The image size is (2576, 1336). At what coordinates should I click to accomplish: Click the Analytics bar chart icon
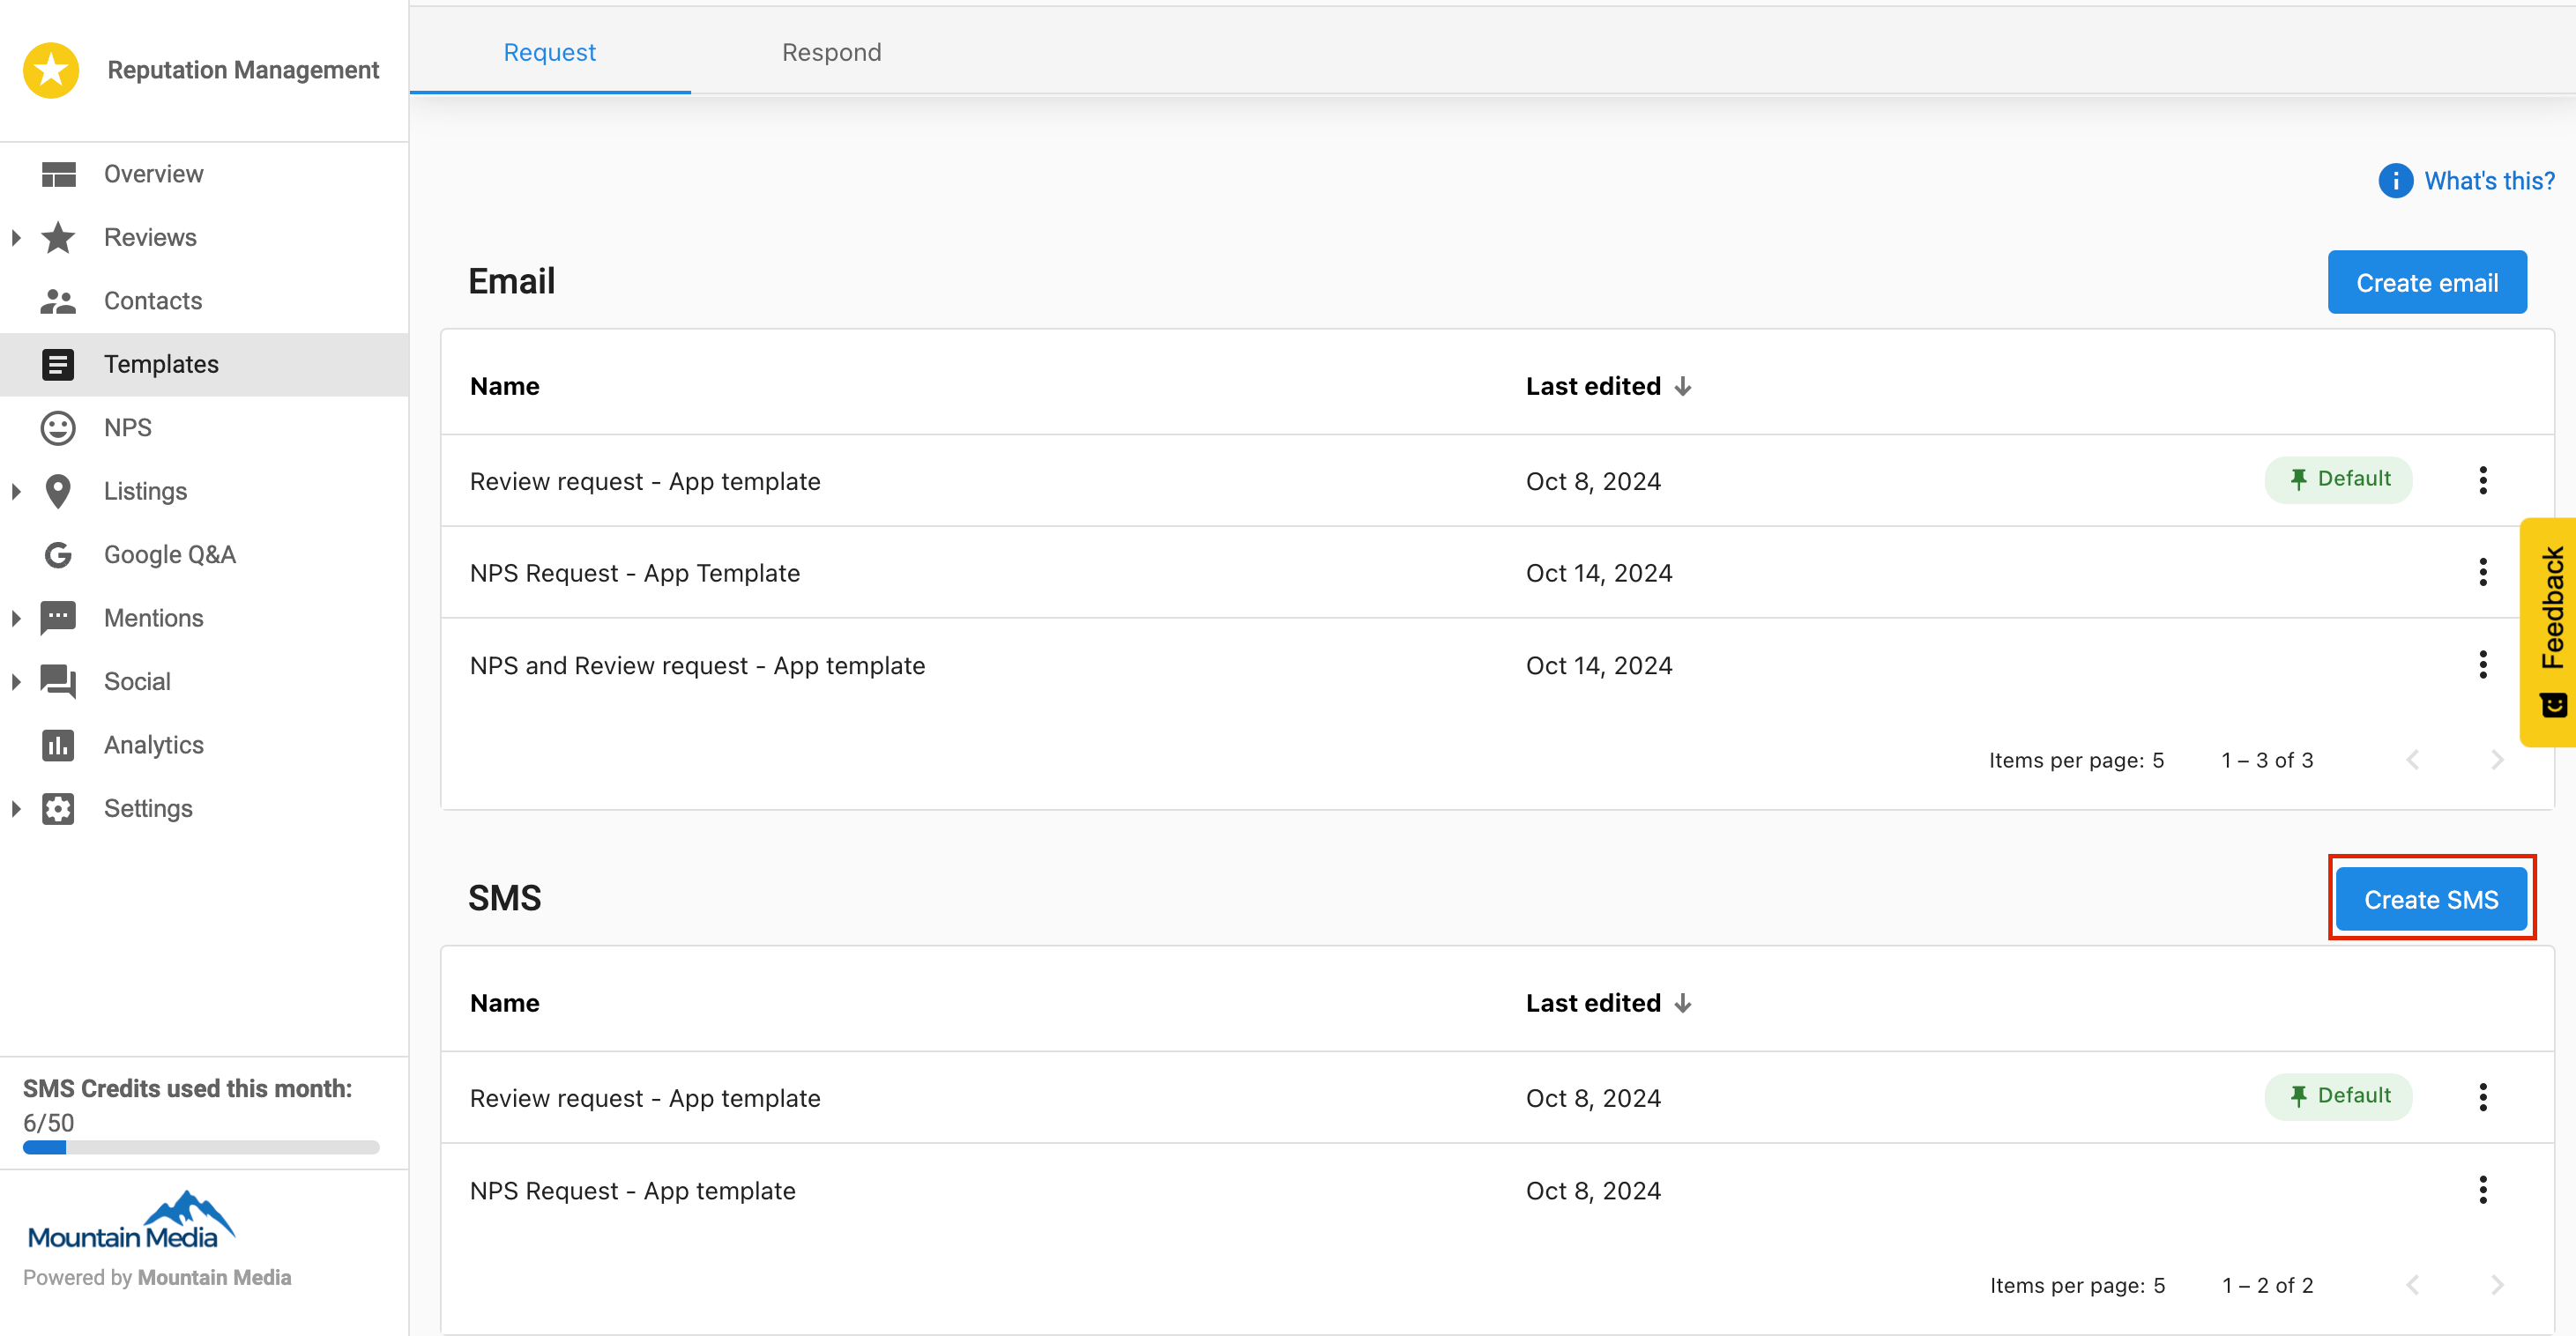pyautogui.click(x=58, y=745)
